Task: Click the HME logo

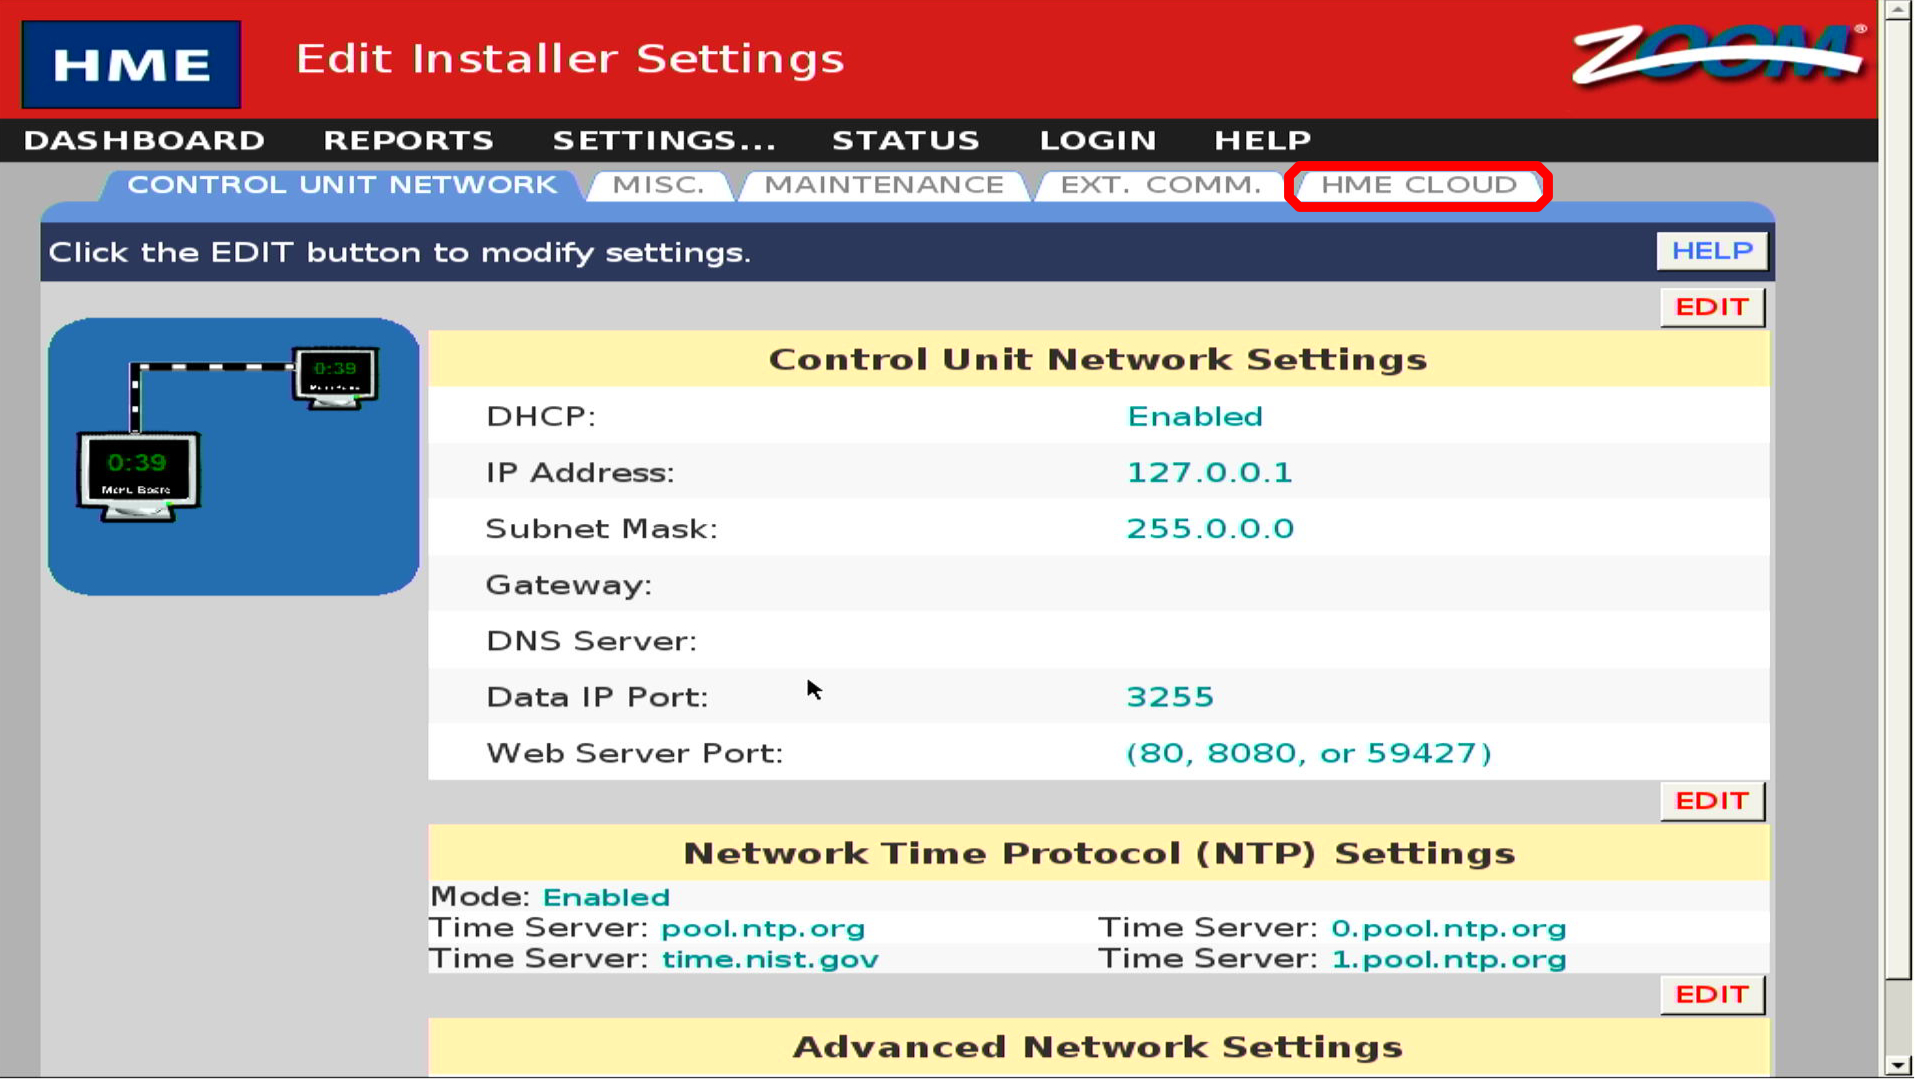Action: [131, 64]
